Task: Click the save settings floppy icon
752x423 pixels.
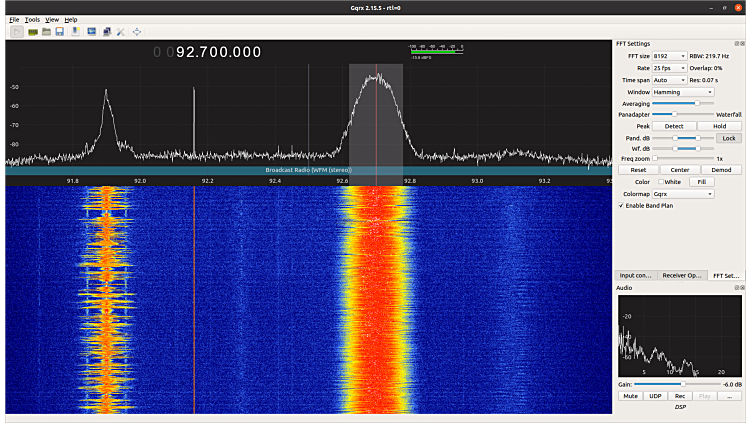Action: point(60,31)
